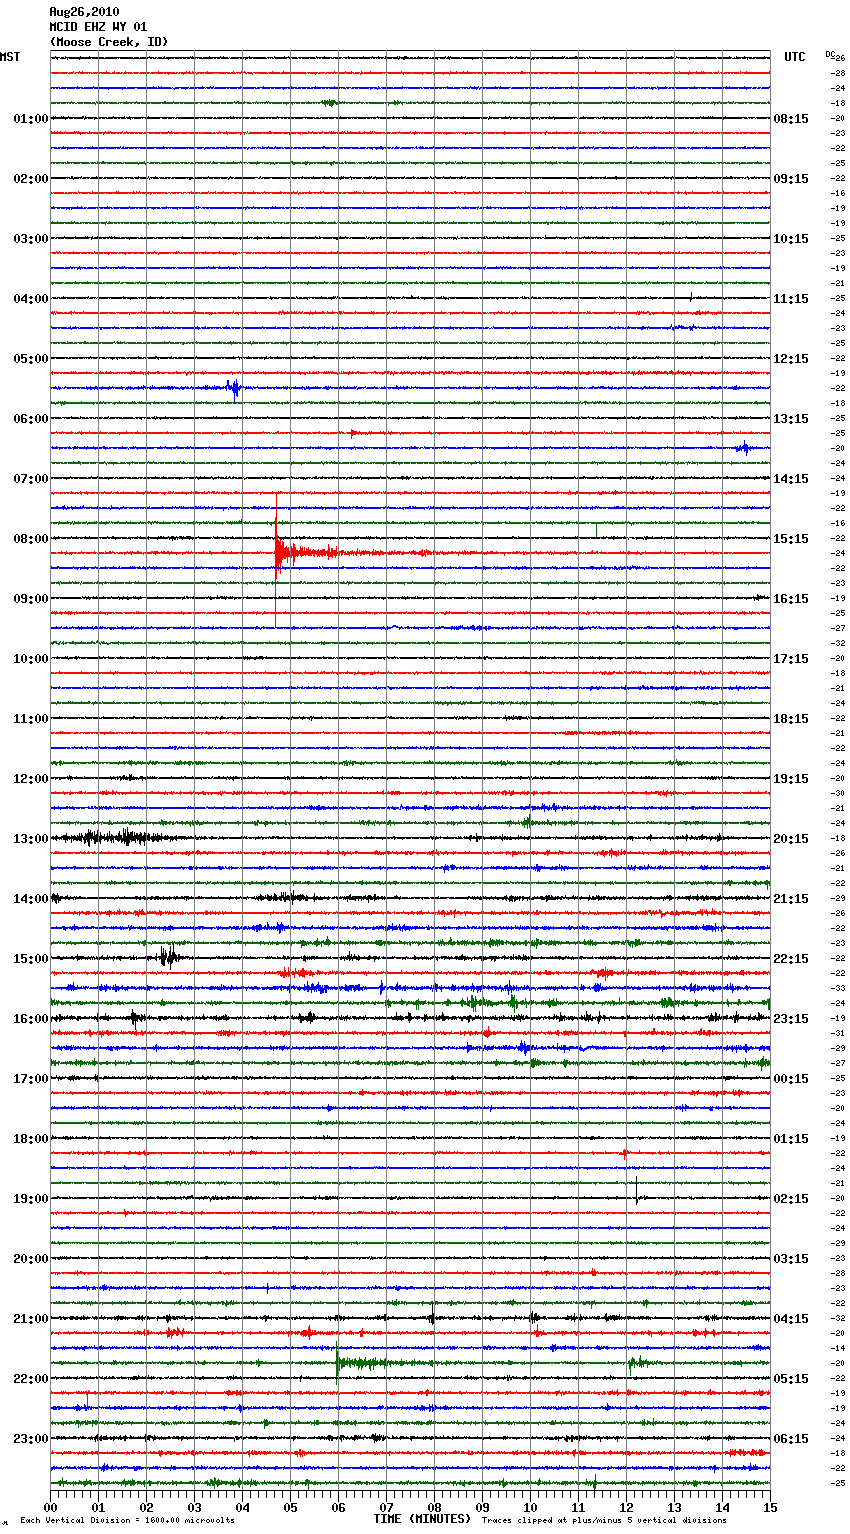The image size is (850, 1534).
Task: Click the 04:15 UTC row label
Action: 791,1319
